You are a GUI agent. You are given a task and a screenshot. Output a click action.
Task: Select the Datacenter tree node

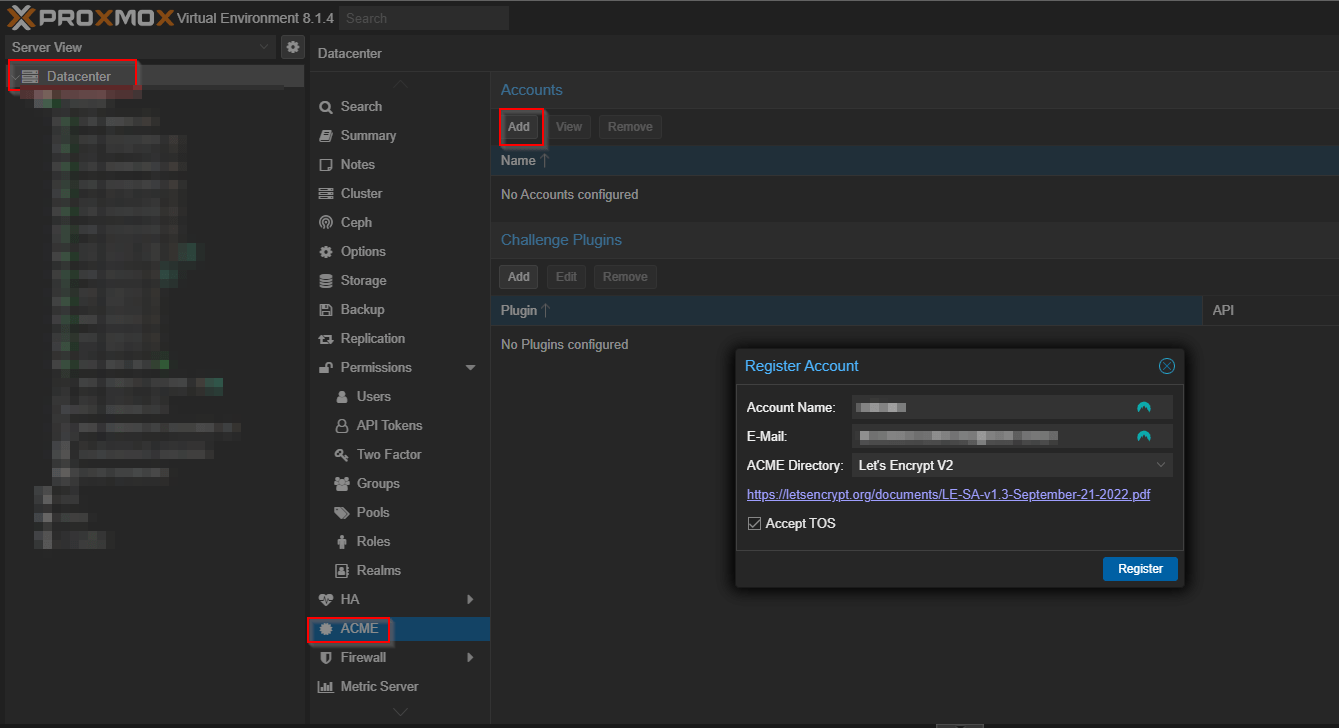(x=78, y=76)
